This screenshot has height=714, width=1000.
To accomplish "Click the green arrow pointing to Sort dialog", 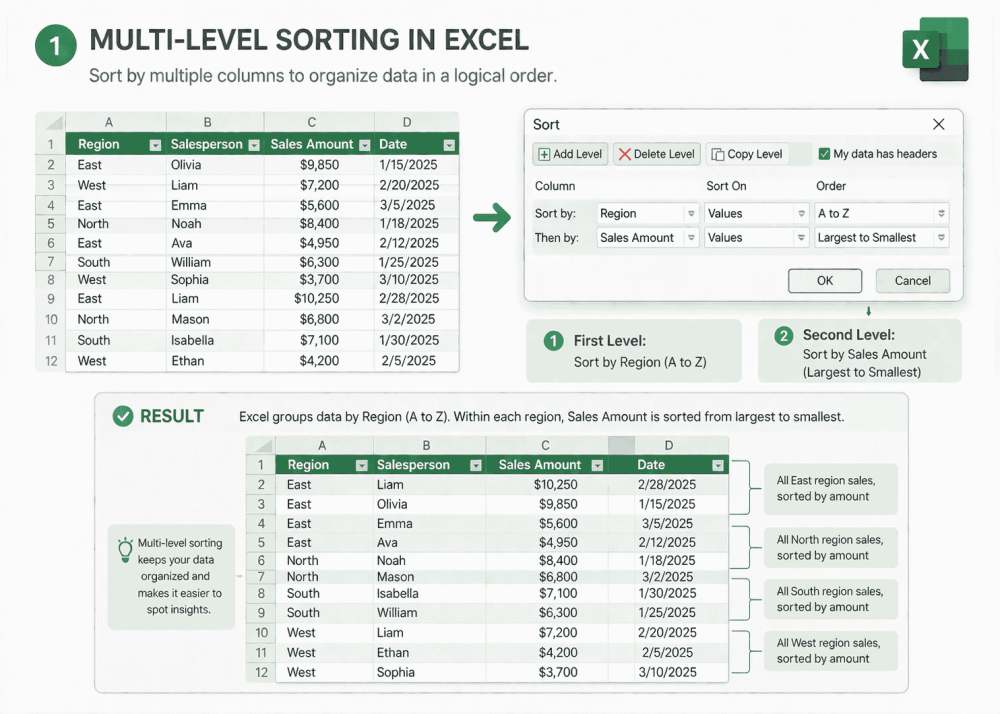I will 493,217.
